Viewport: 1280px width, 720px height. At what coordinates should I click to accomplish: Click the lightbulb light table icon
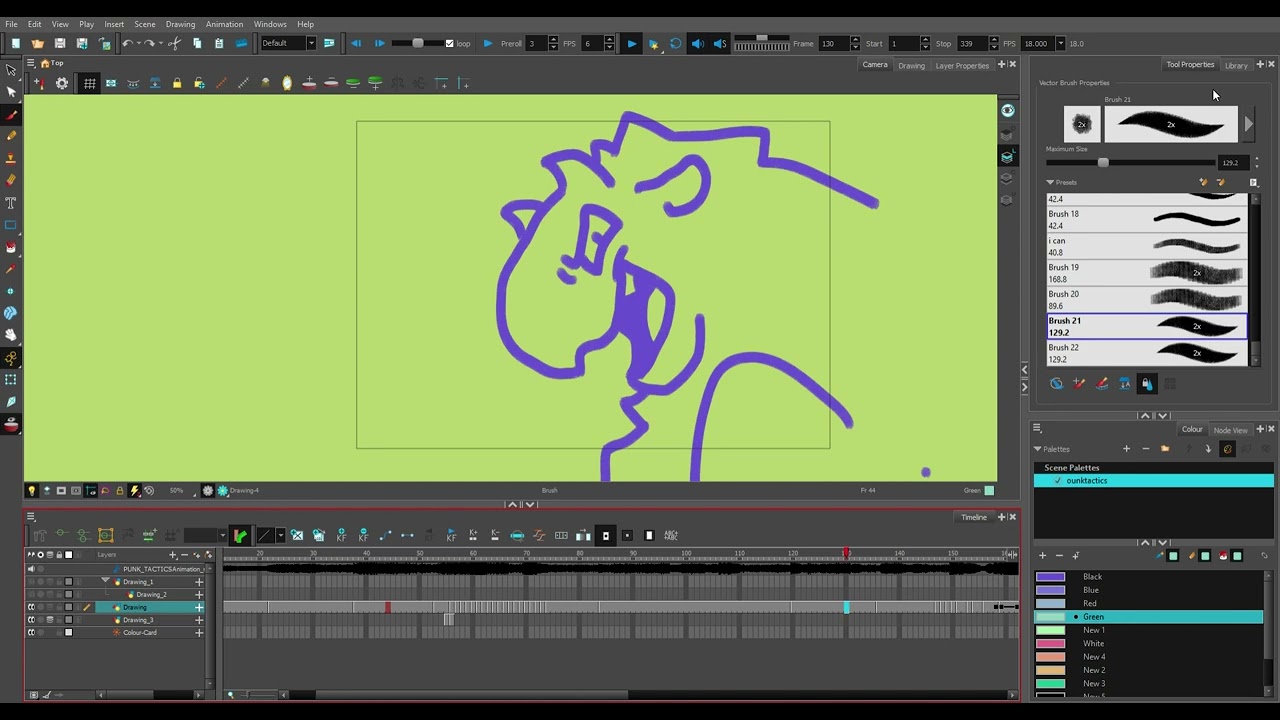(x=31, y=490)
